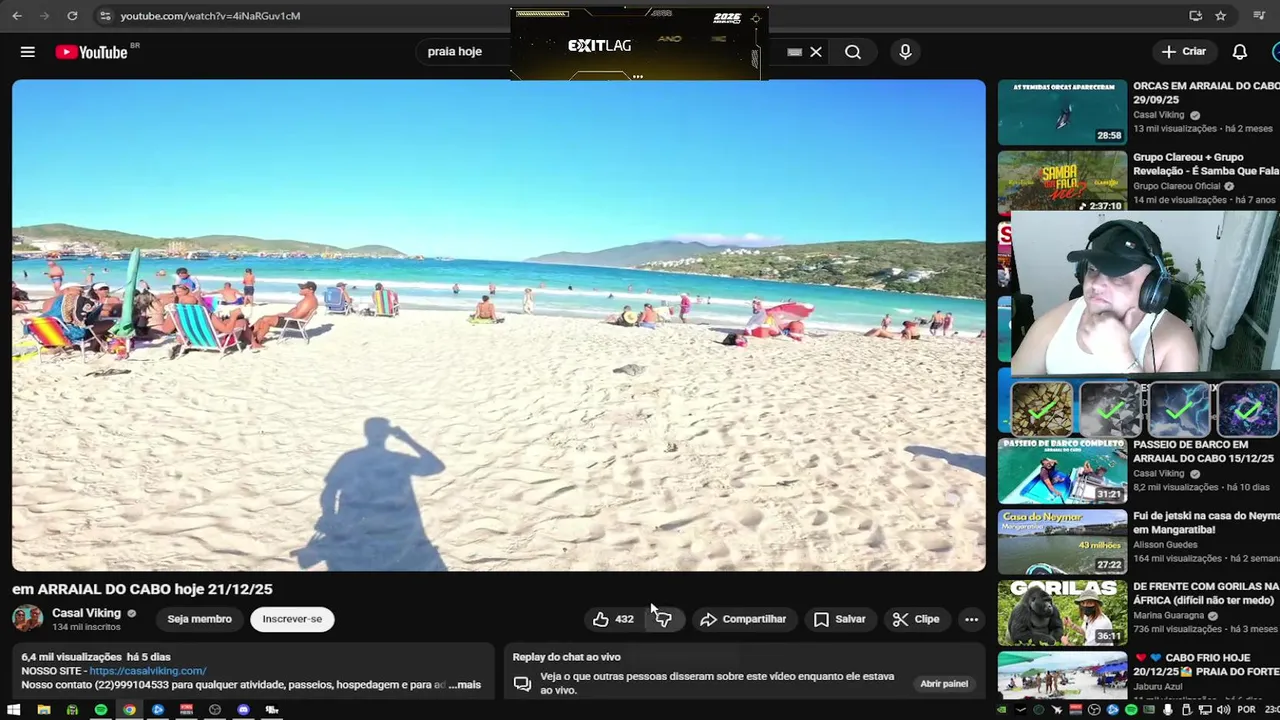The height and width of the screenshot is (720, 1280).
Task: Click the install/cast icon in address bar
Action: pos(1195,16)
